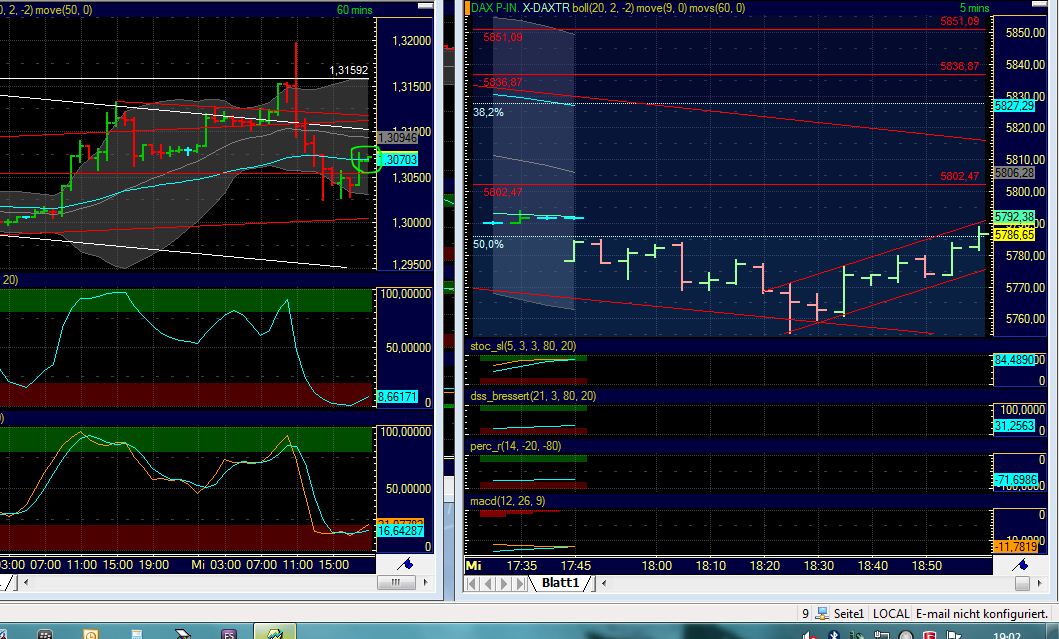Click the 17:45 time axis label
Screen dimensions: 1059x639
[x=575, y=565]
